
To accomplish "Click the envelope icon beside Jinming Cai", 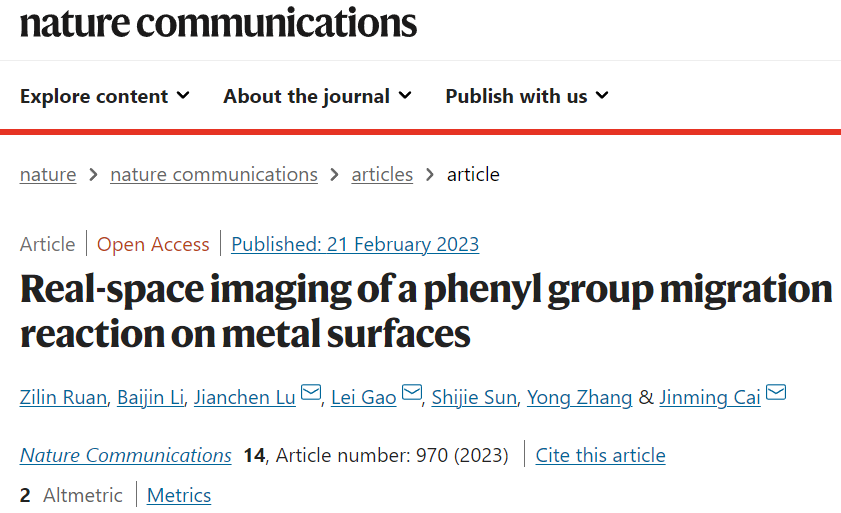I will pos(776,394).
